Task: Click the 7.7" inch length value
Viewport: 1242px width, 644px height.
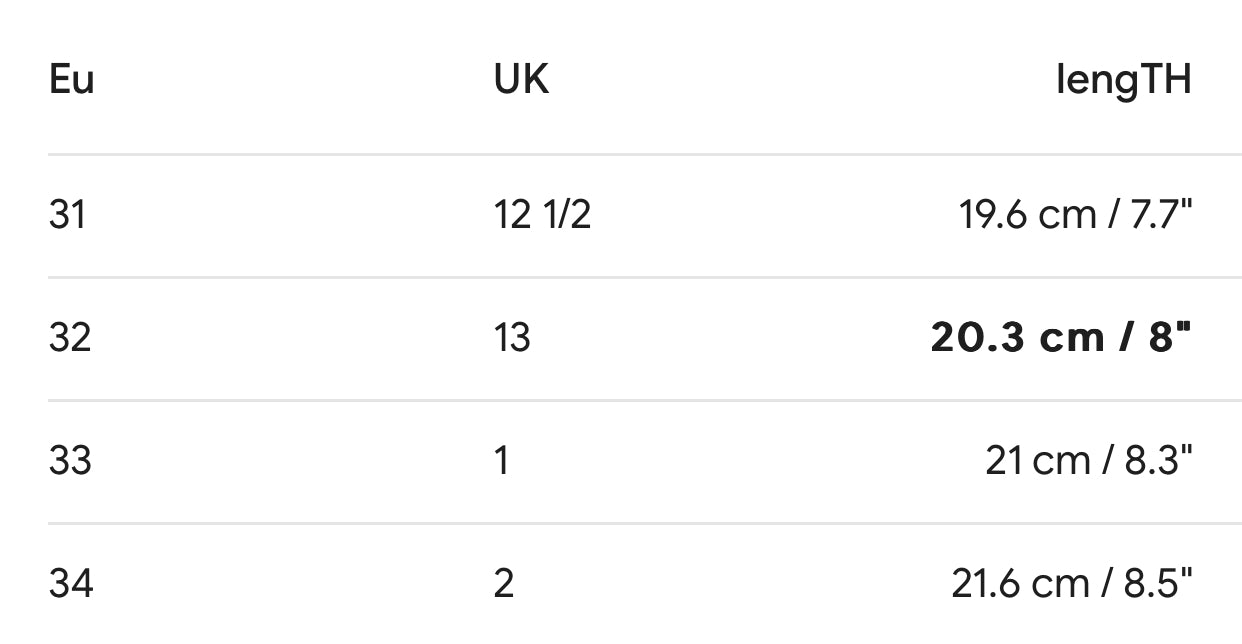Action: (x=1159, y=215)
